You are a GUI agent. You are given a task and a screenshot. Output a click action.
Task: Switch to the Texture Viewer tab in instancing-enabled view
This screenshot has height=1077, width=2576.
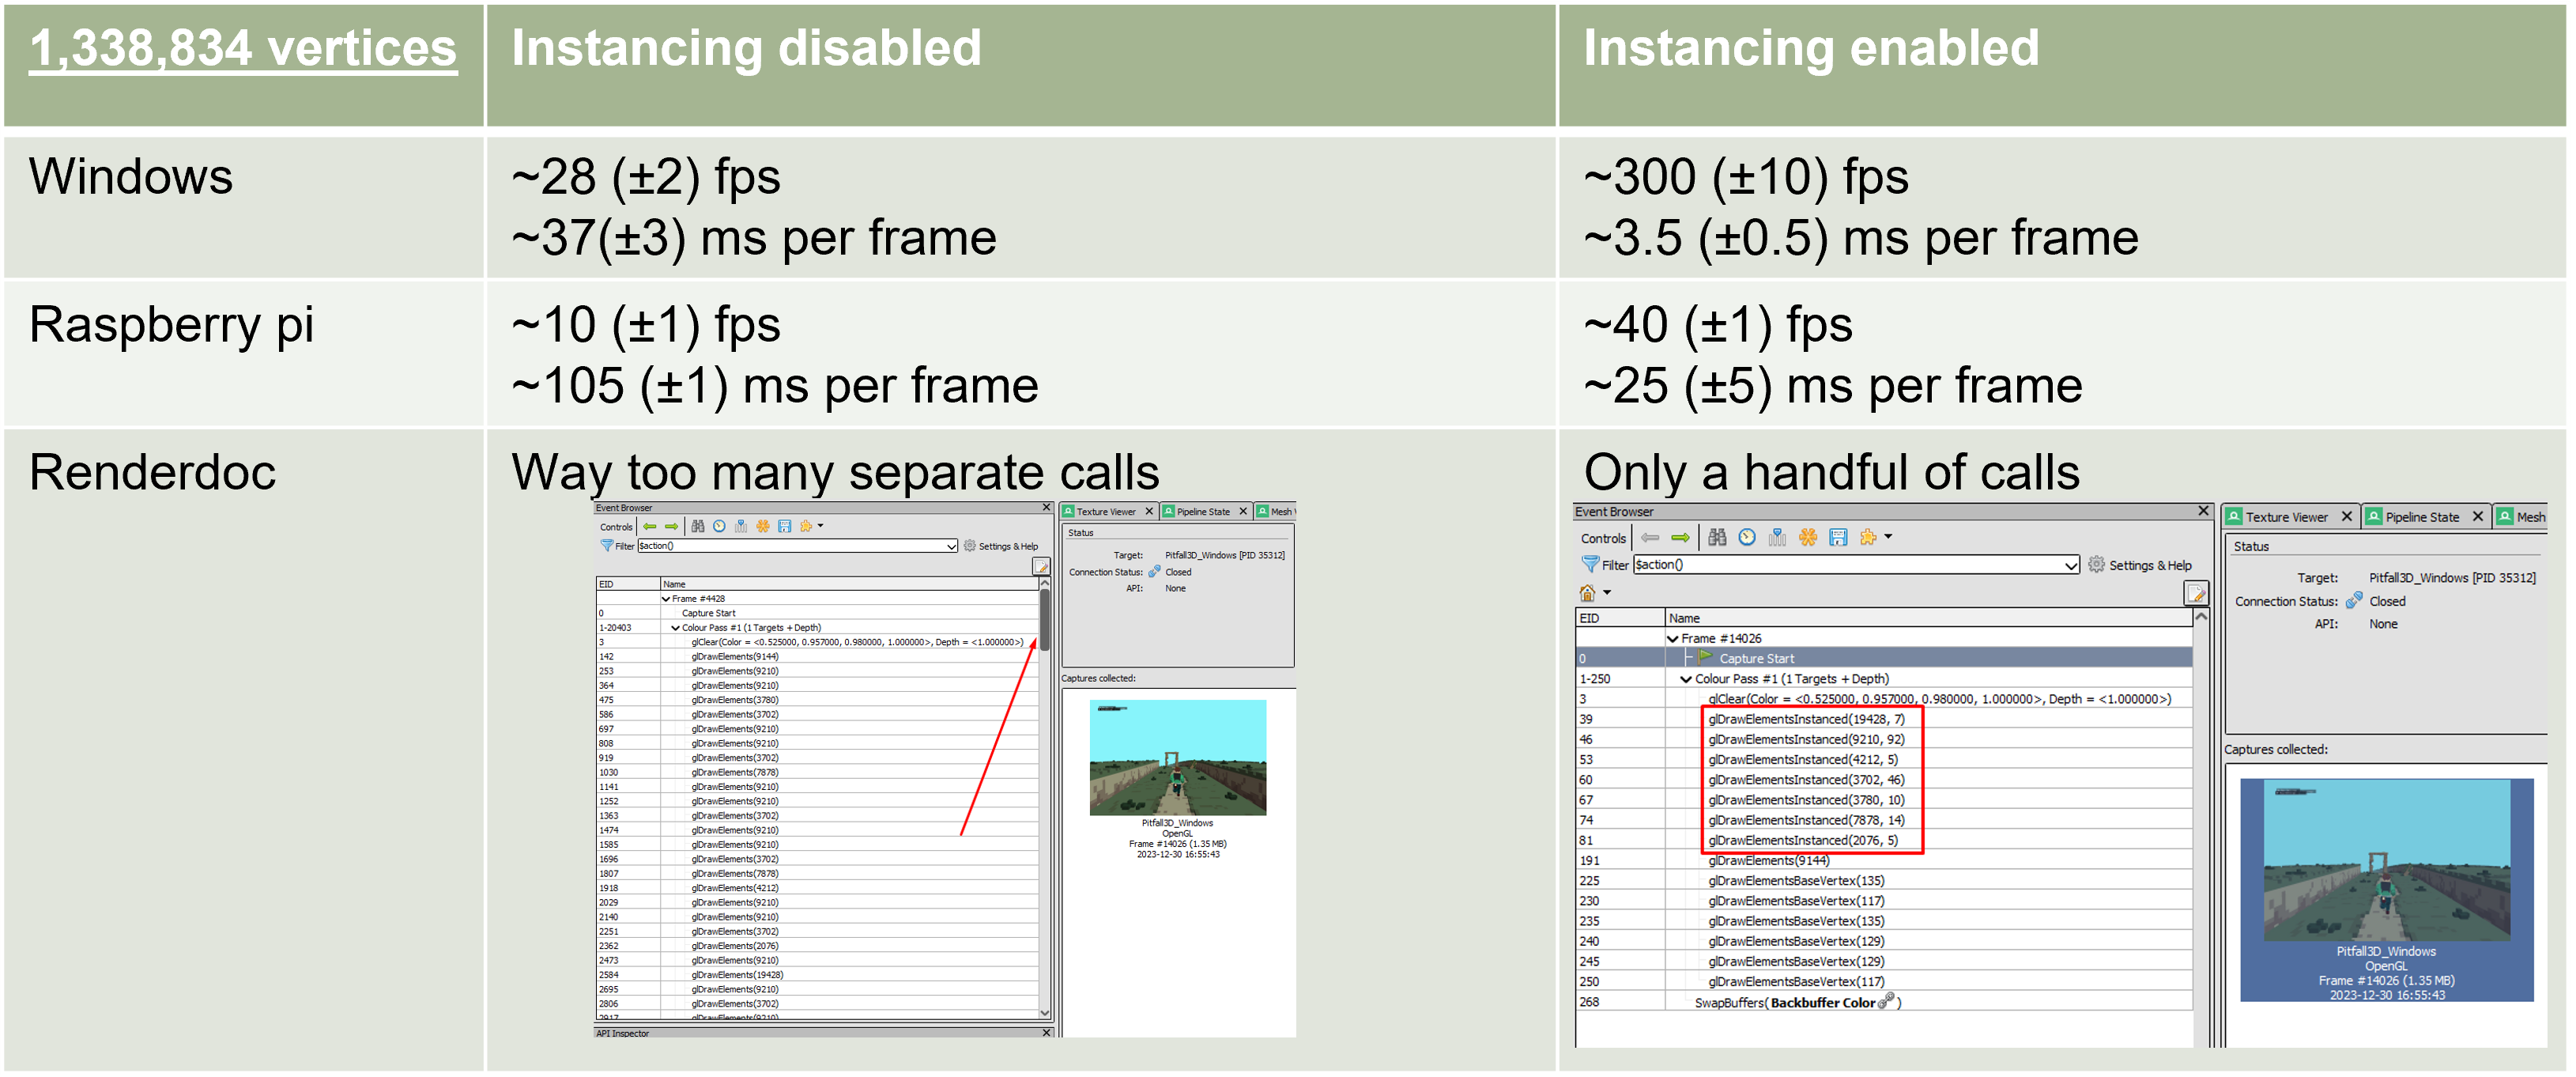[x=2286, y=517]
